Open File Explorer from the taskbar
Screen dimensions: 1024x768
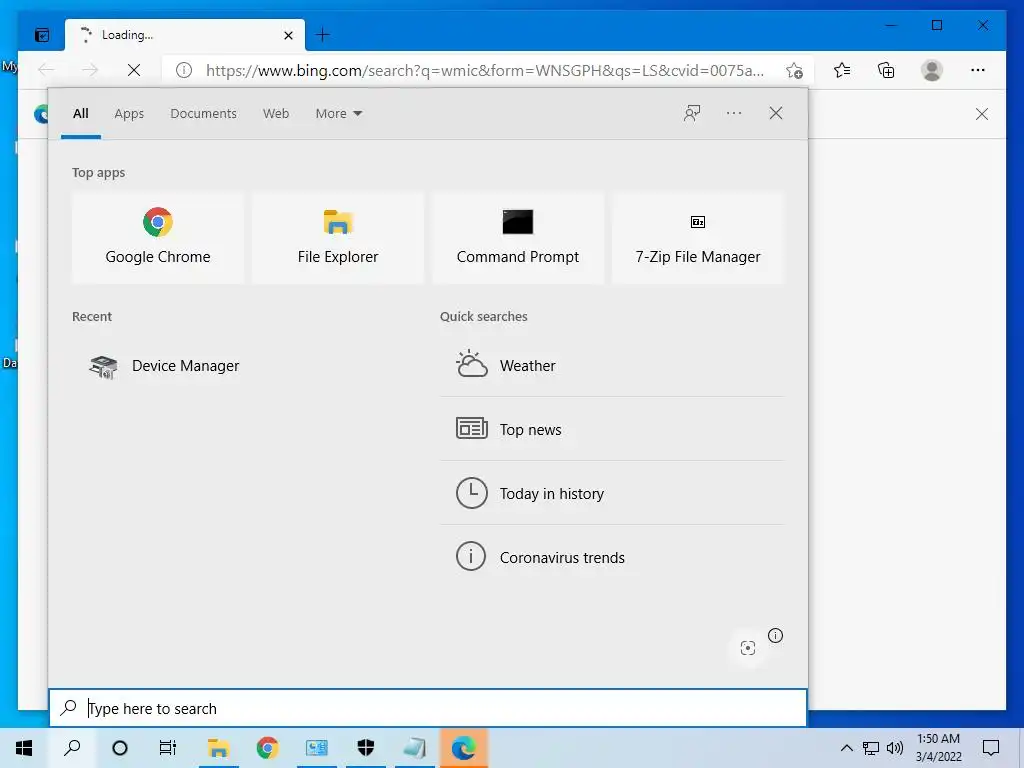click(x=218, y=748)
